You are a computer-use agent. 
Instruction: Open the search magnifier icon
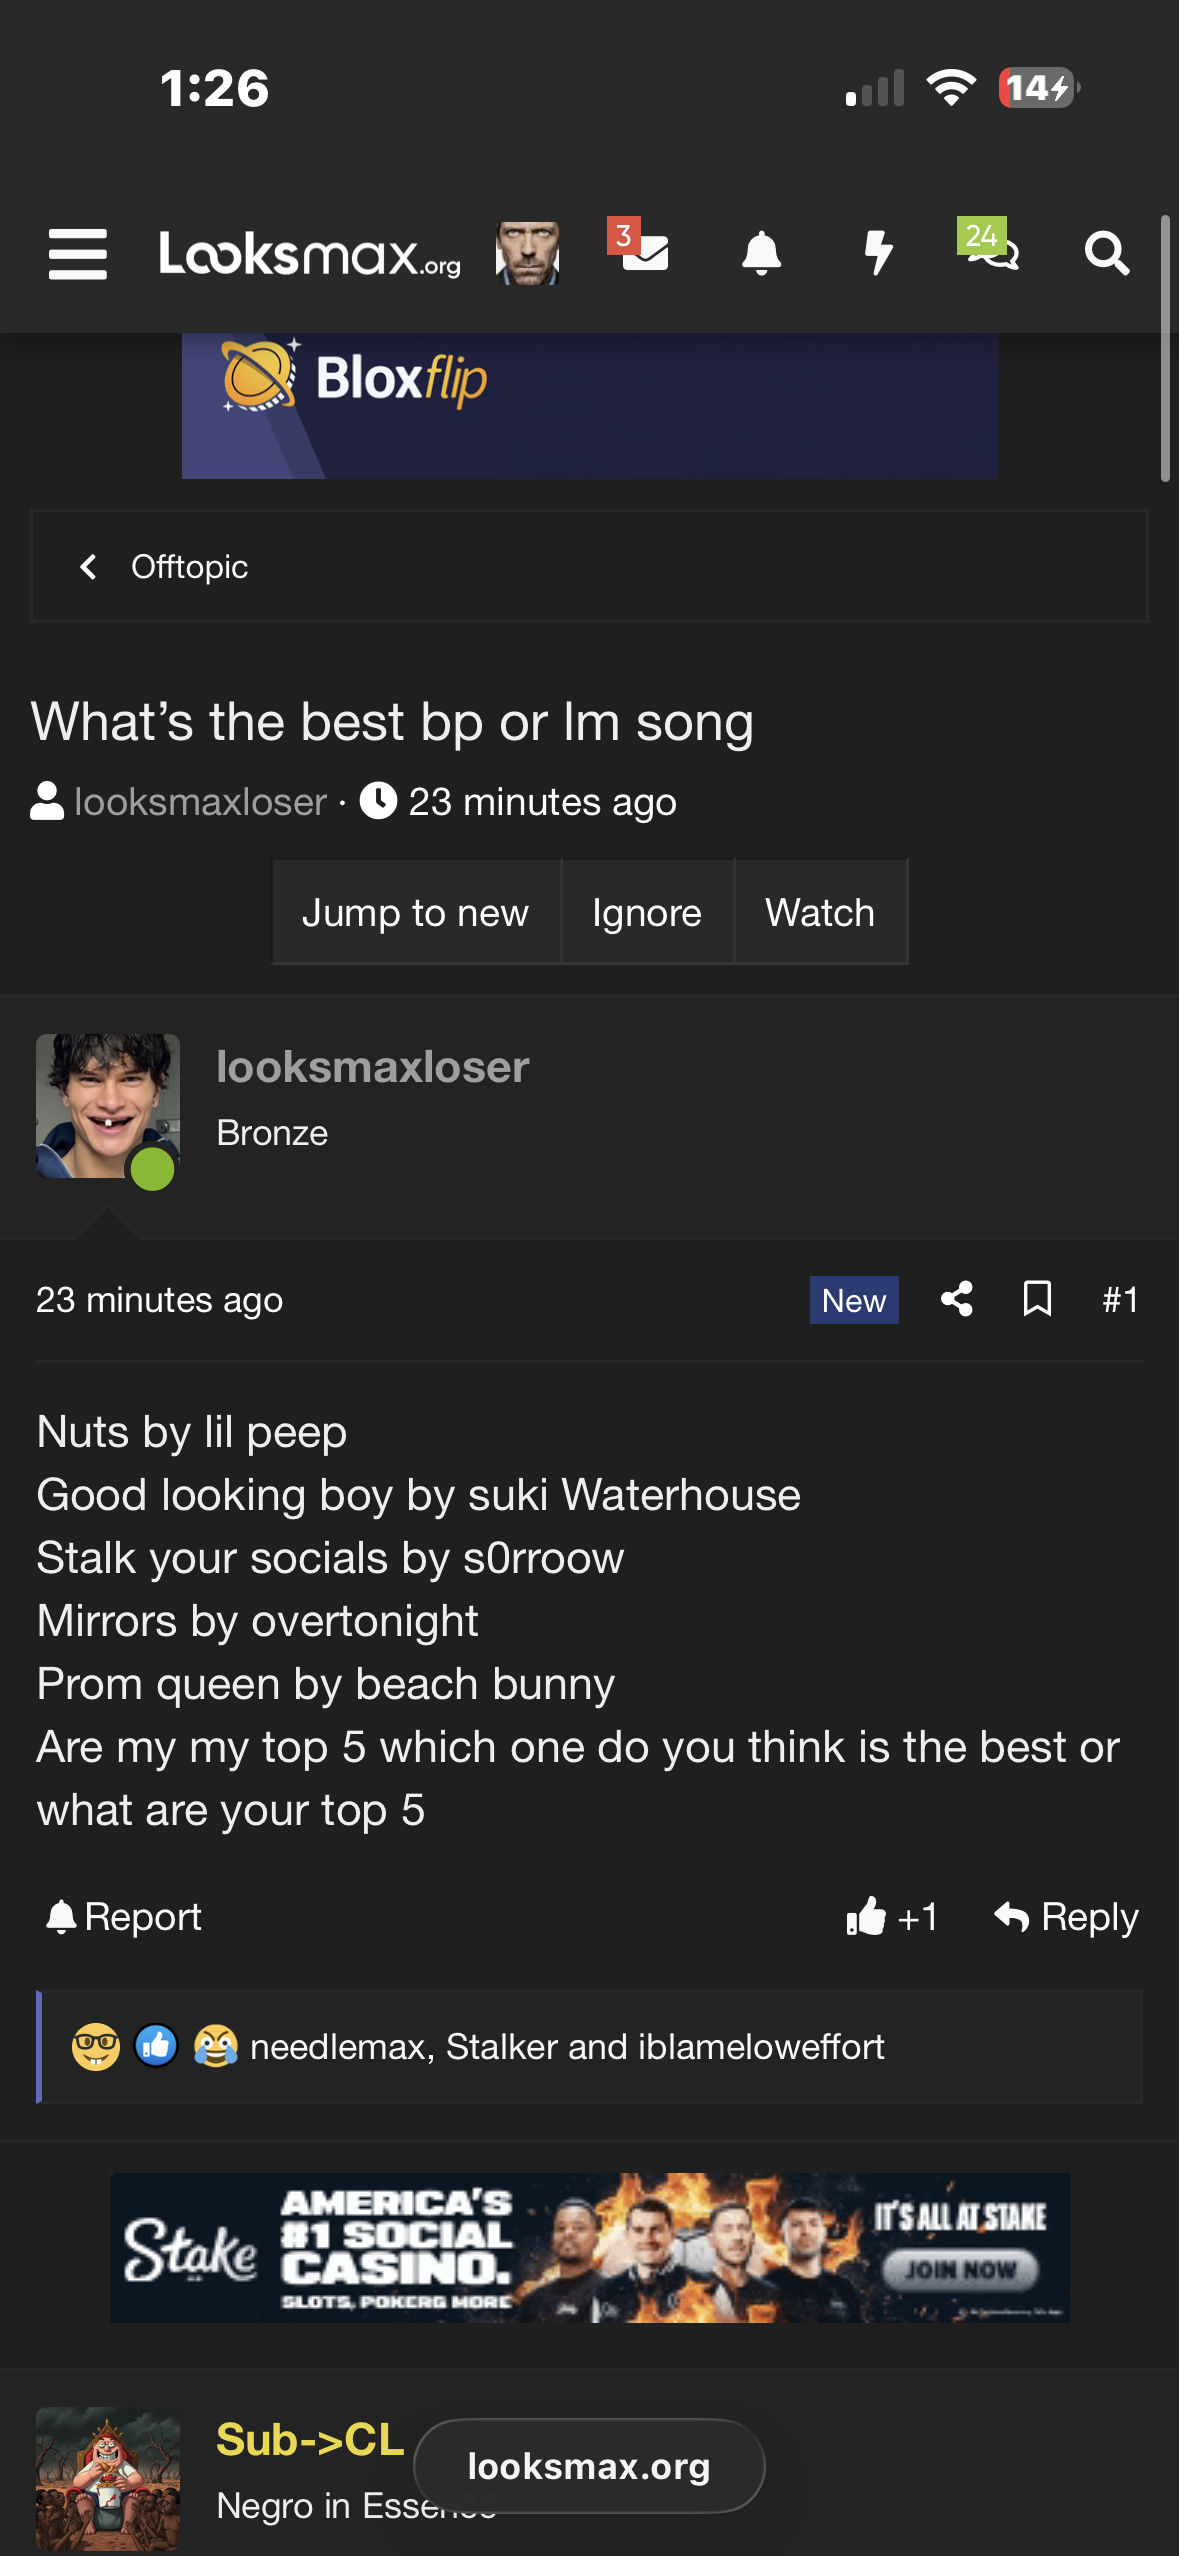pos(1107,253)
